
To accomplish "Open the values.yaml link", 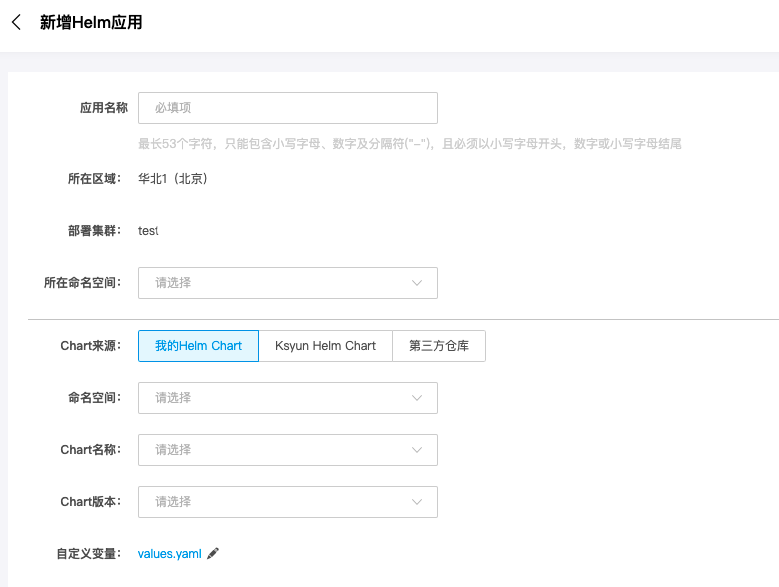I will (170, 553).
